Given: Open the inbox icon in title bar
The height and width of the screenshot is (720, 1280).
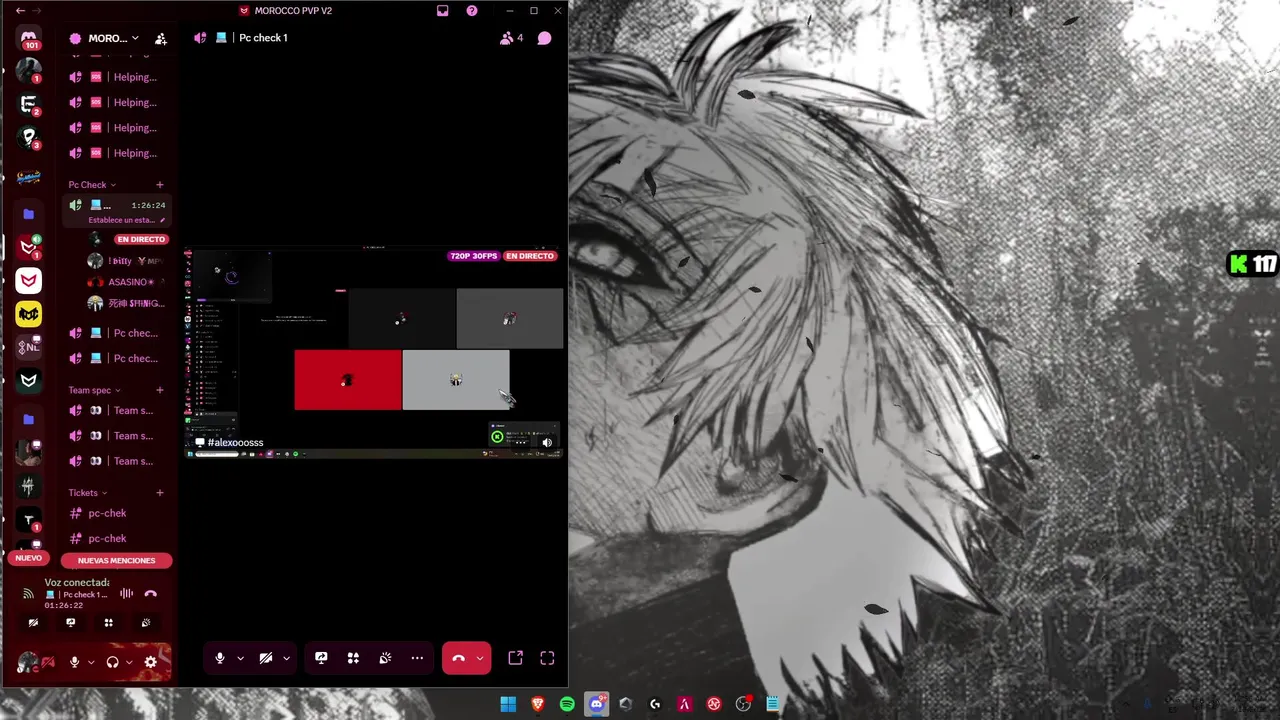Looking at the screenshot, I should click(x=442, y=11).
